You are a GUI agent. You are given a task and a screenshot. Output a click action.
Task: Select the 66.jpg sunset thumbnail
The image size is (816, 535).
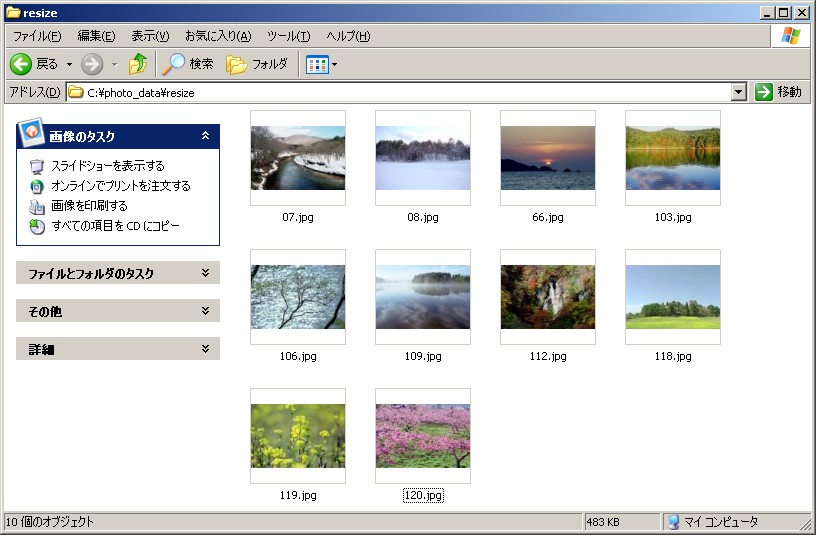tap(547, 158)
